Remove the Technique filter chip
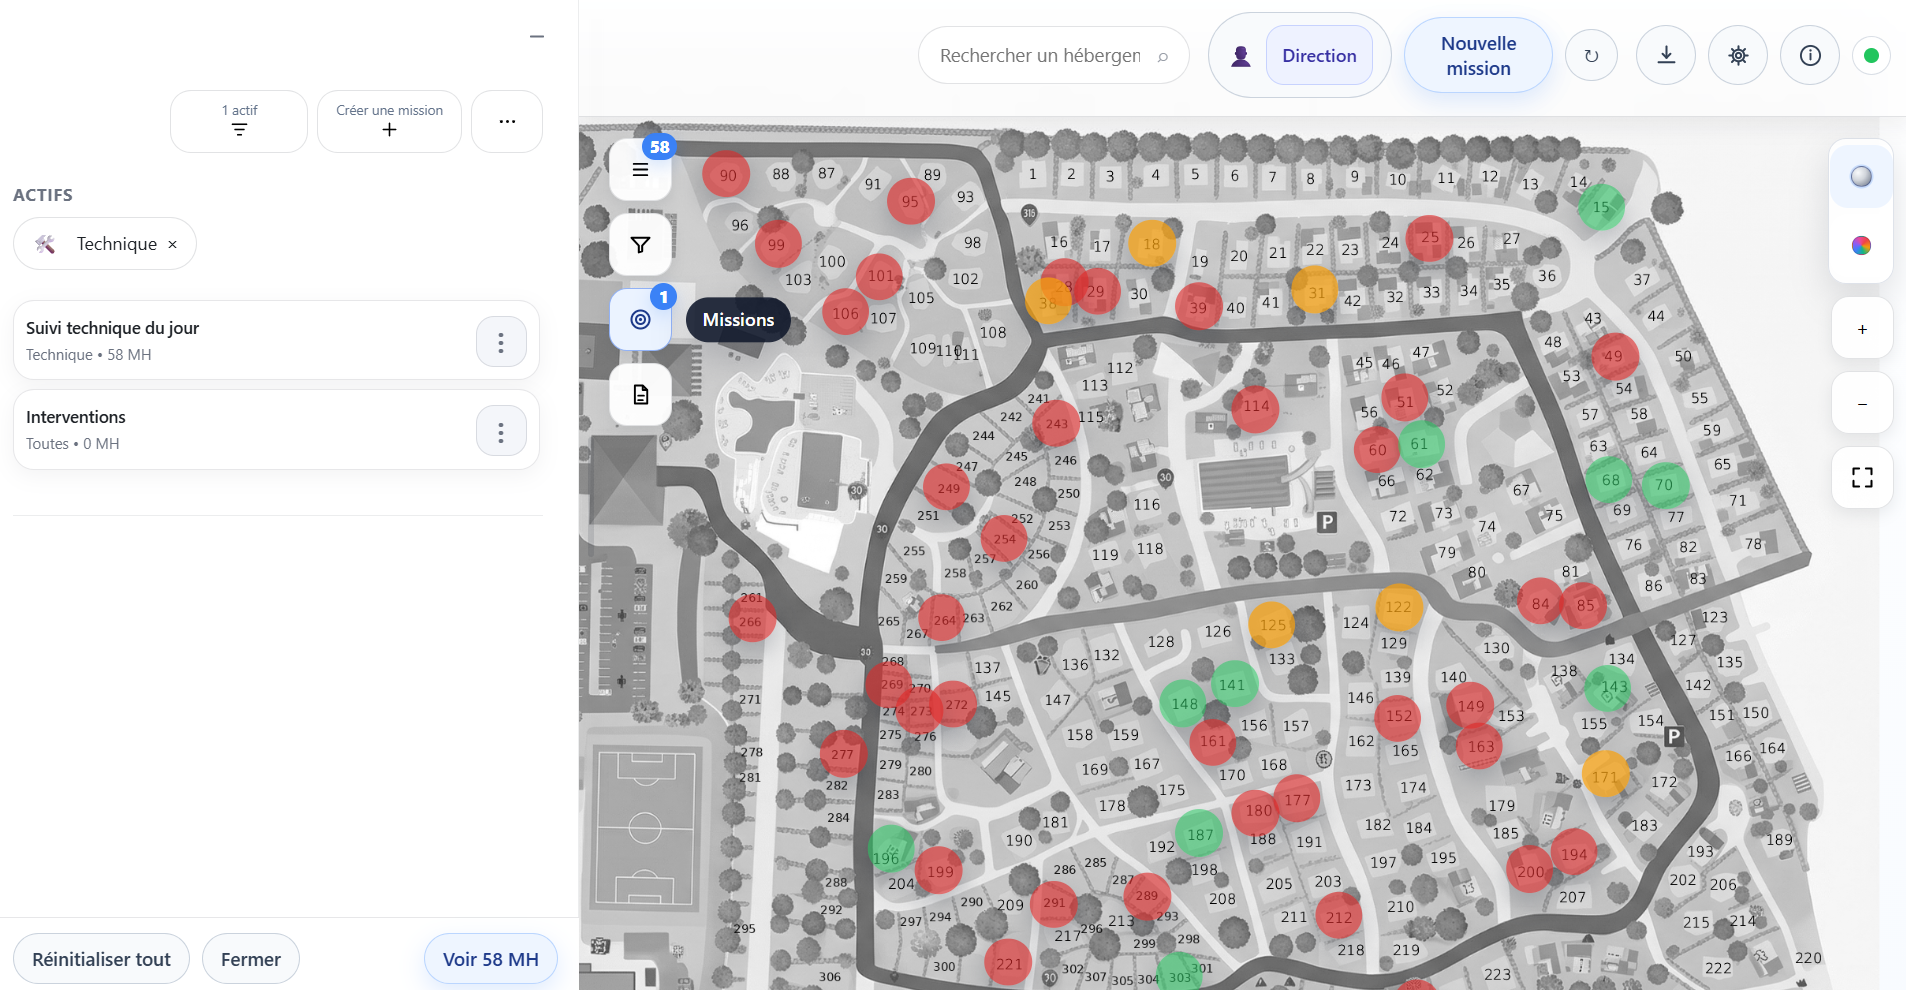The height and width of the screenshot is (990, 1906). [172, 244]
